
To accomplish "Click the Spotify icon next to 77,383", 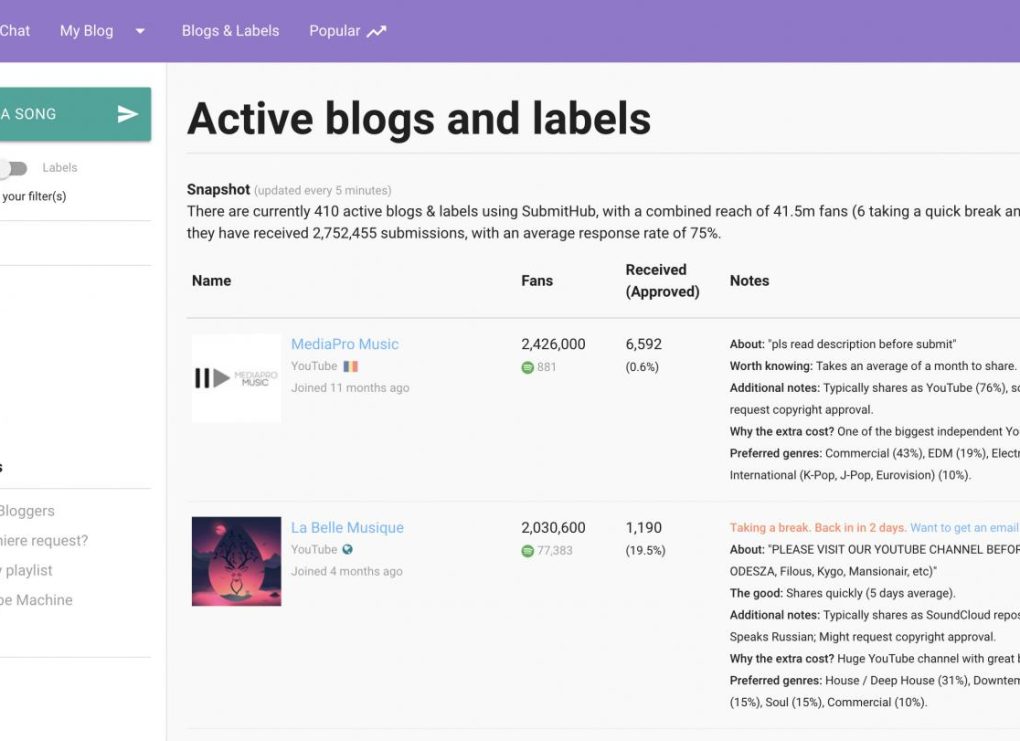I will pos(528,551).
